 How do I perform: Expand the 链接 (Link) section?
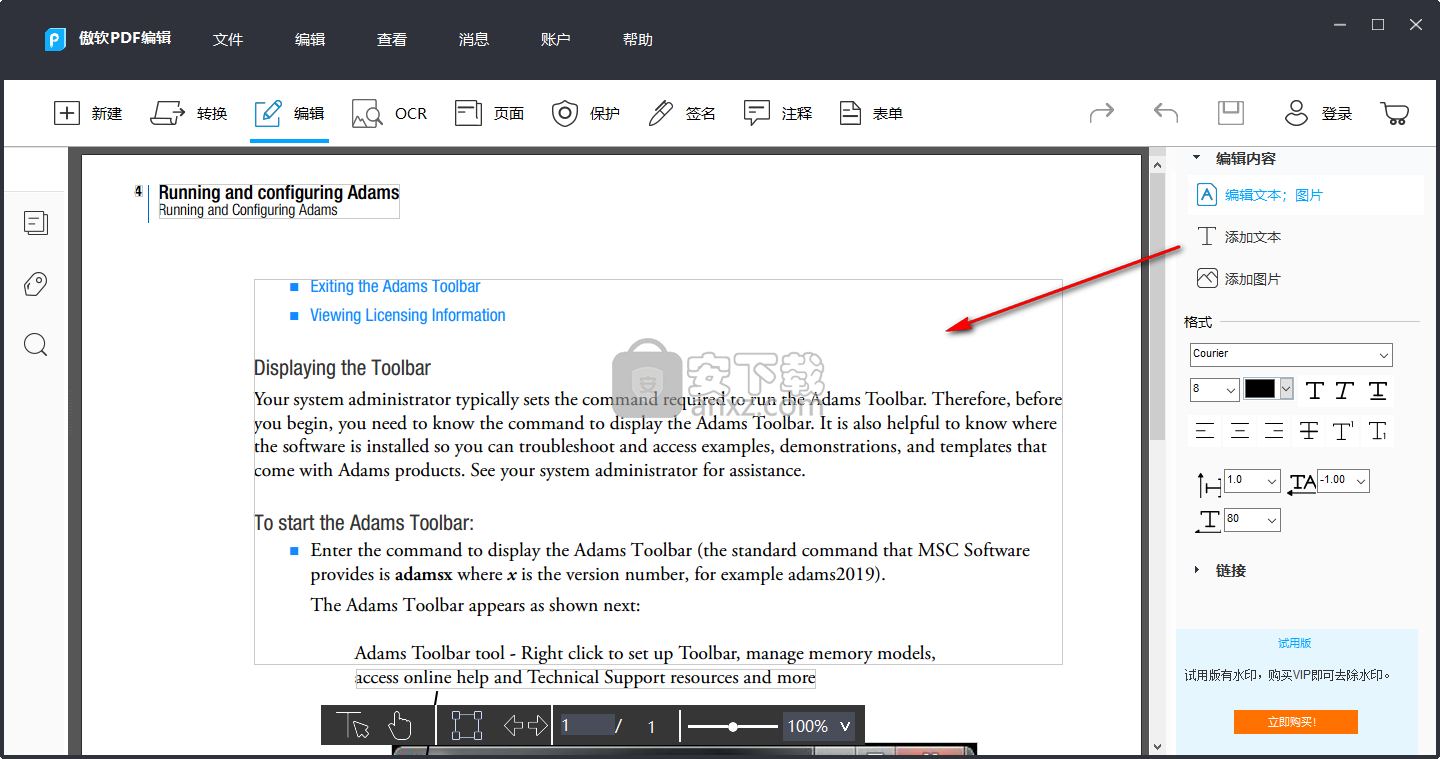tap(1197, 570)
